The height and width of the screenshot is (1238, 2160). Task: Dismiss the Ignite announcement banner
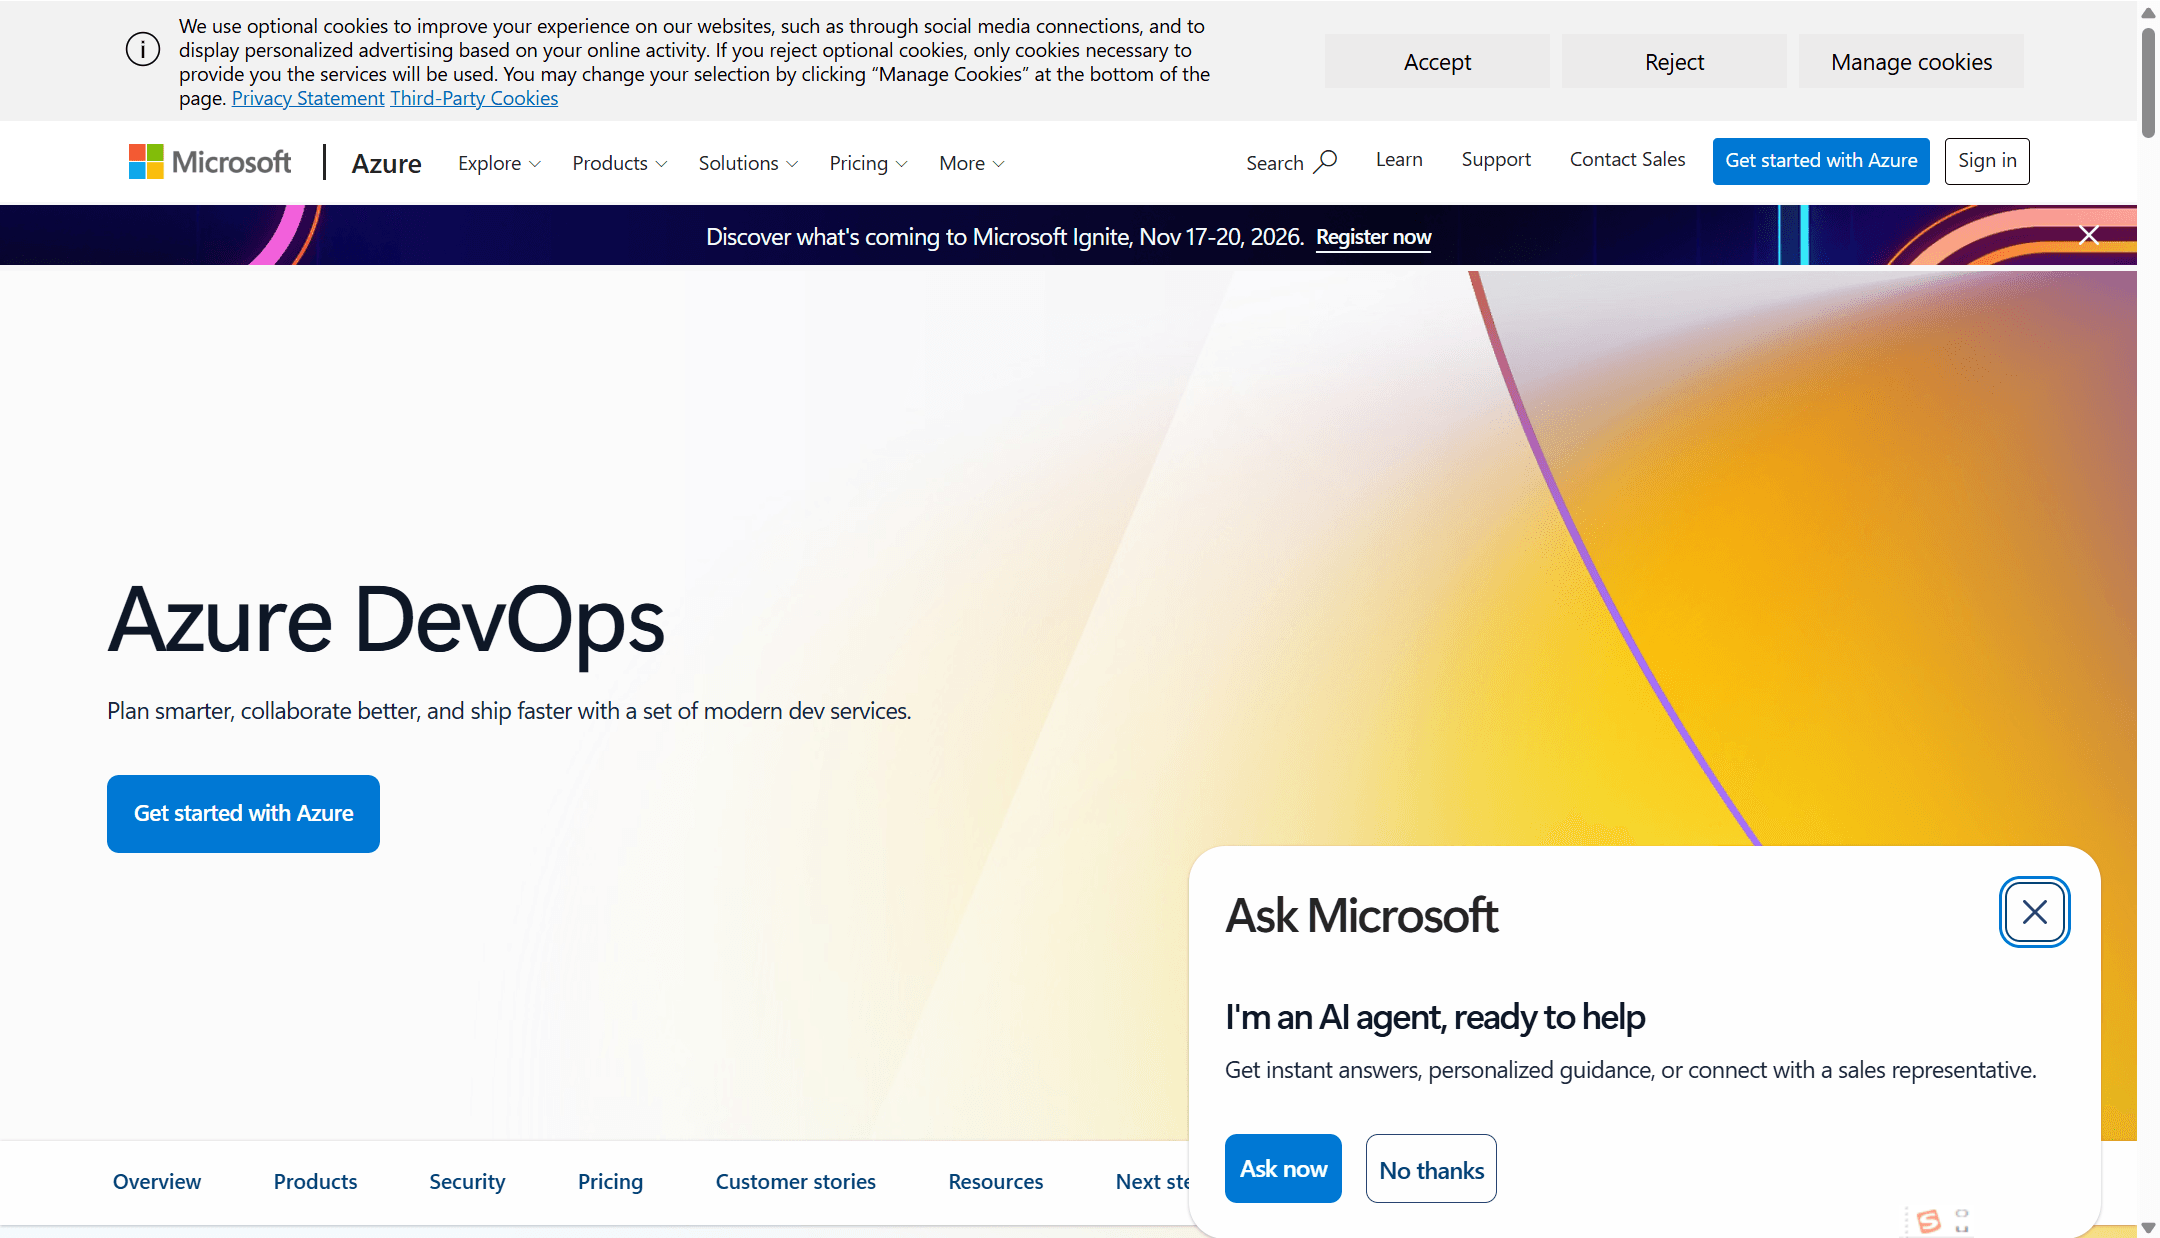[2088, 235]
